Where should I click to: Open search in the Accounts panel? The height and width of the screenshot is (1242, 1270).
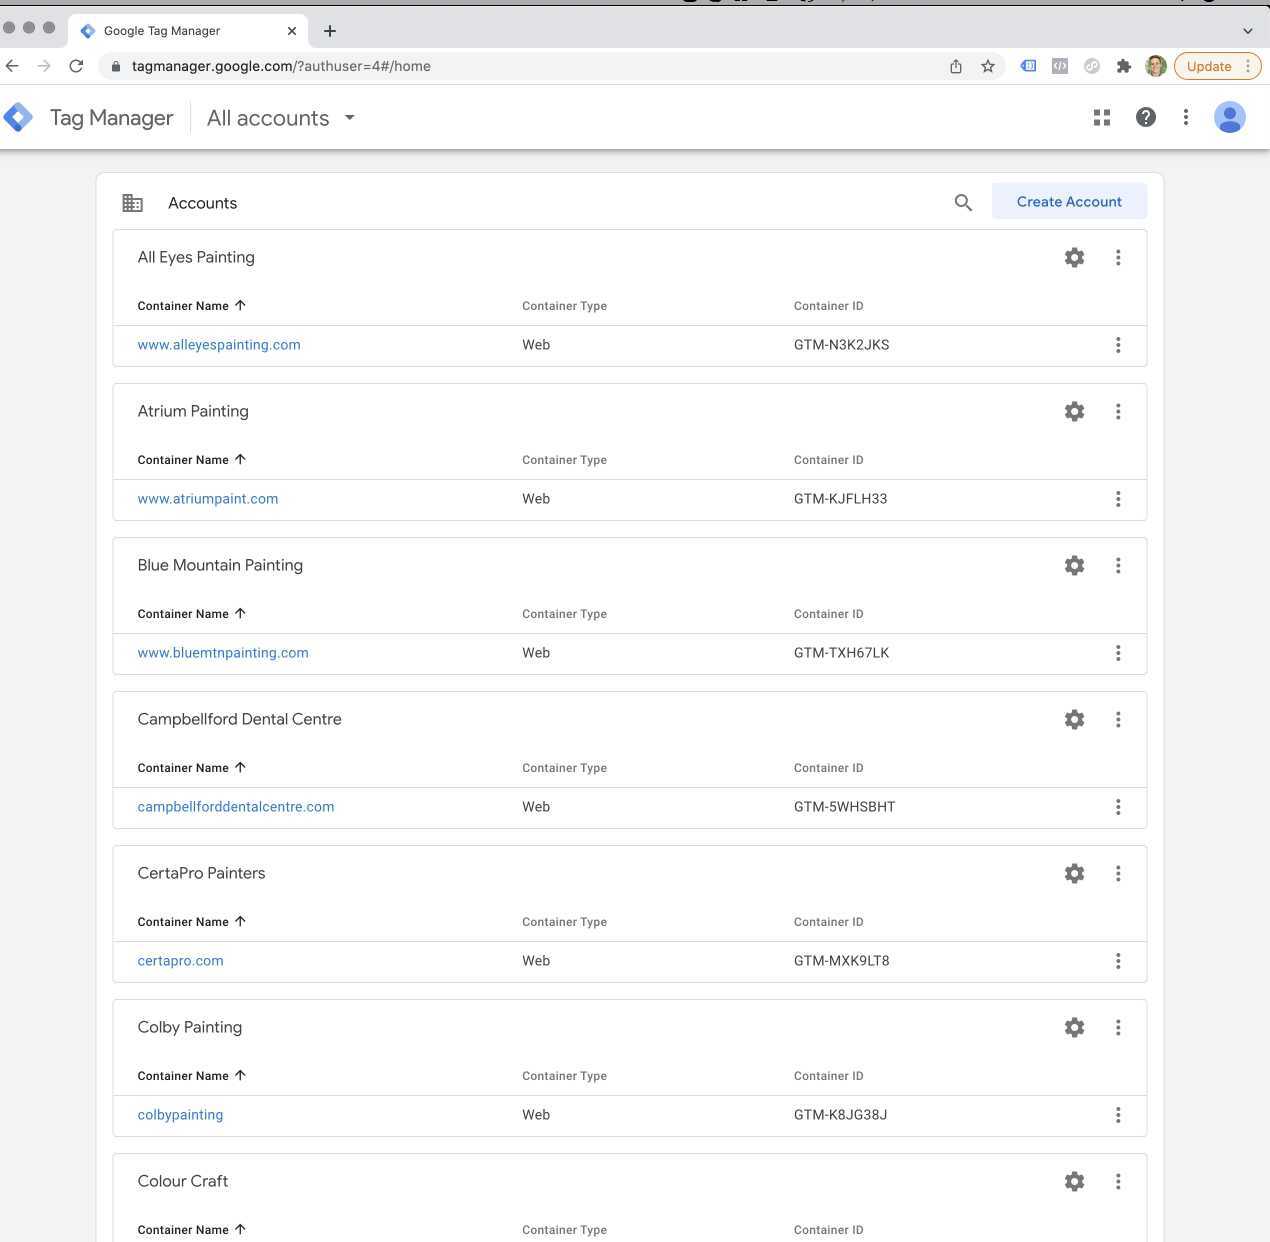point(962,202)
